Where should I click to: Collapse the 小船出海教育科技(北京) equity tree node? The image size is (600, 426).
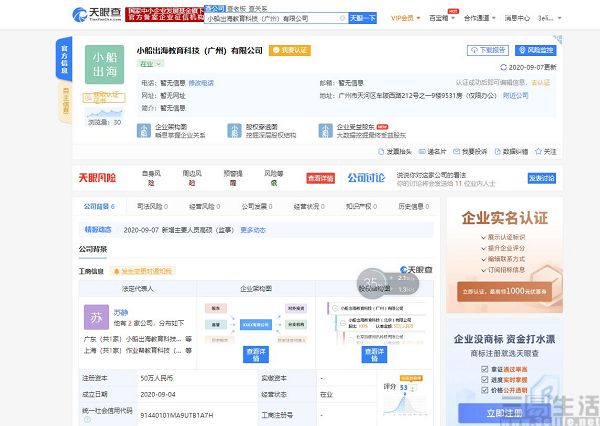342,323
